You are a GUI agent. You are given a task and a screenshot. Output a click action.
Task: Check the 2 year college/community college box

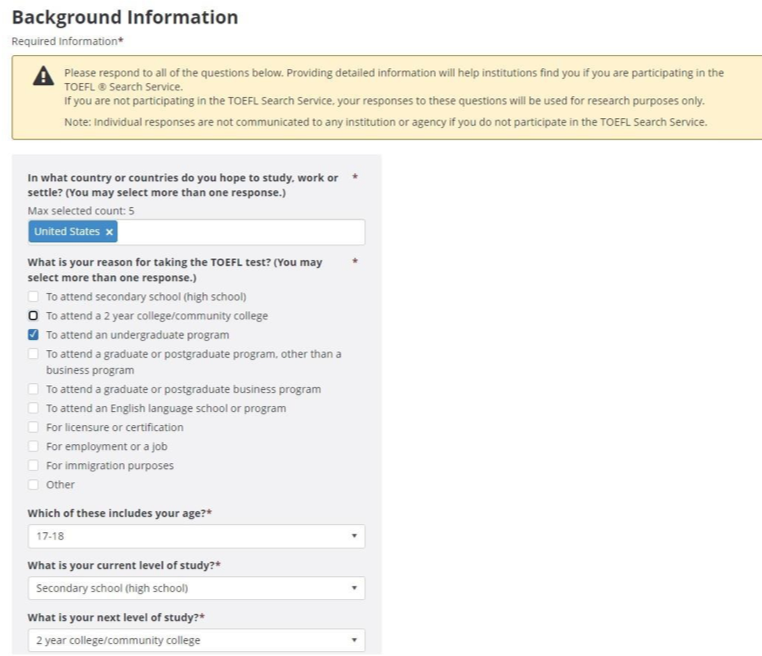coord(33,316)
